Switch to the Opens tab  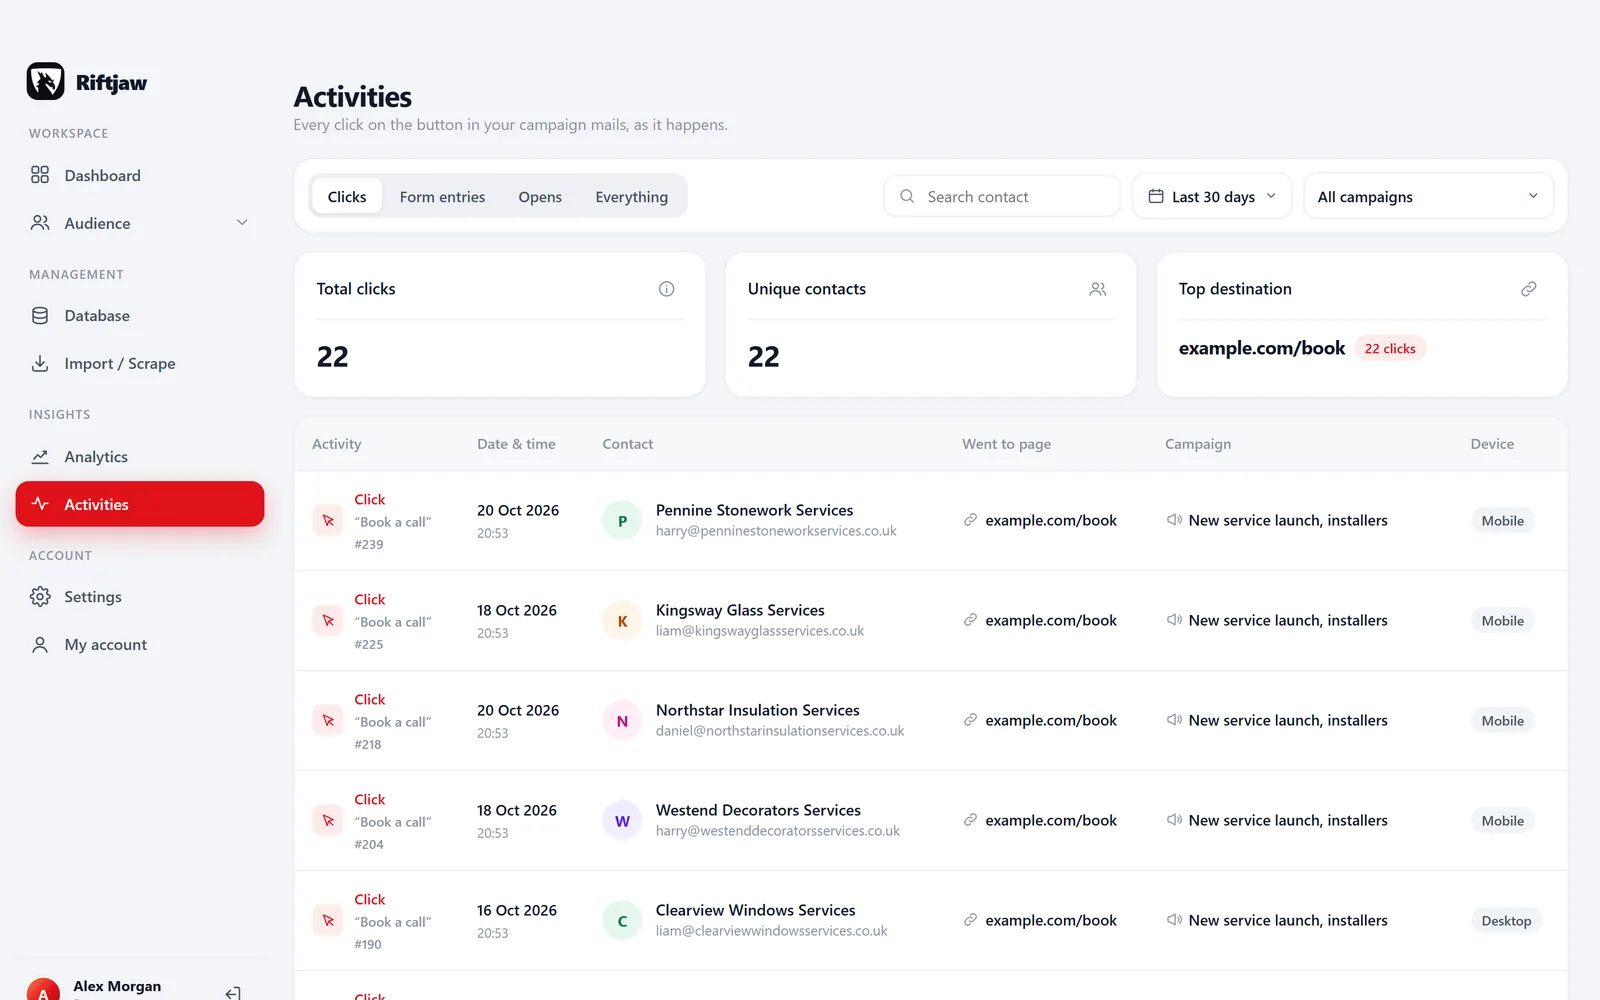point(540,197)
